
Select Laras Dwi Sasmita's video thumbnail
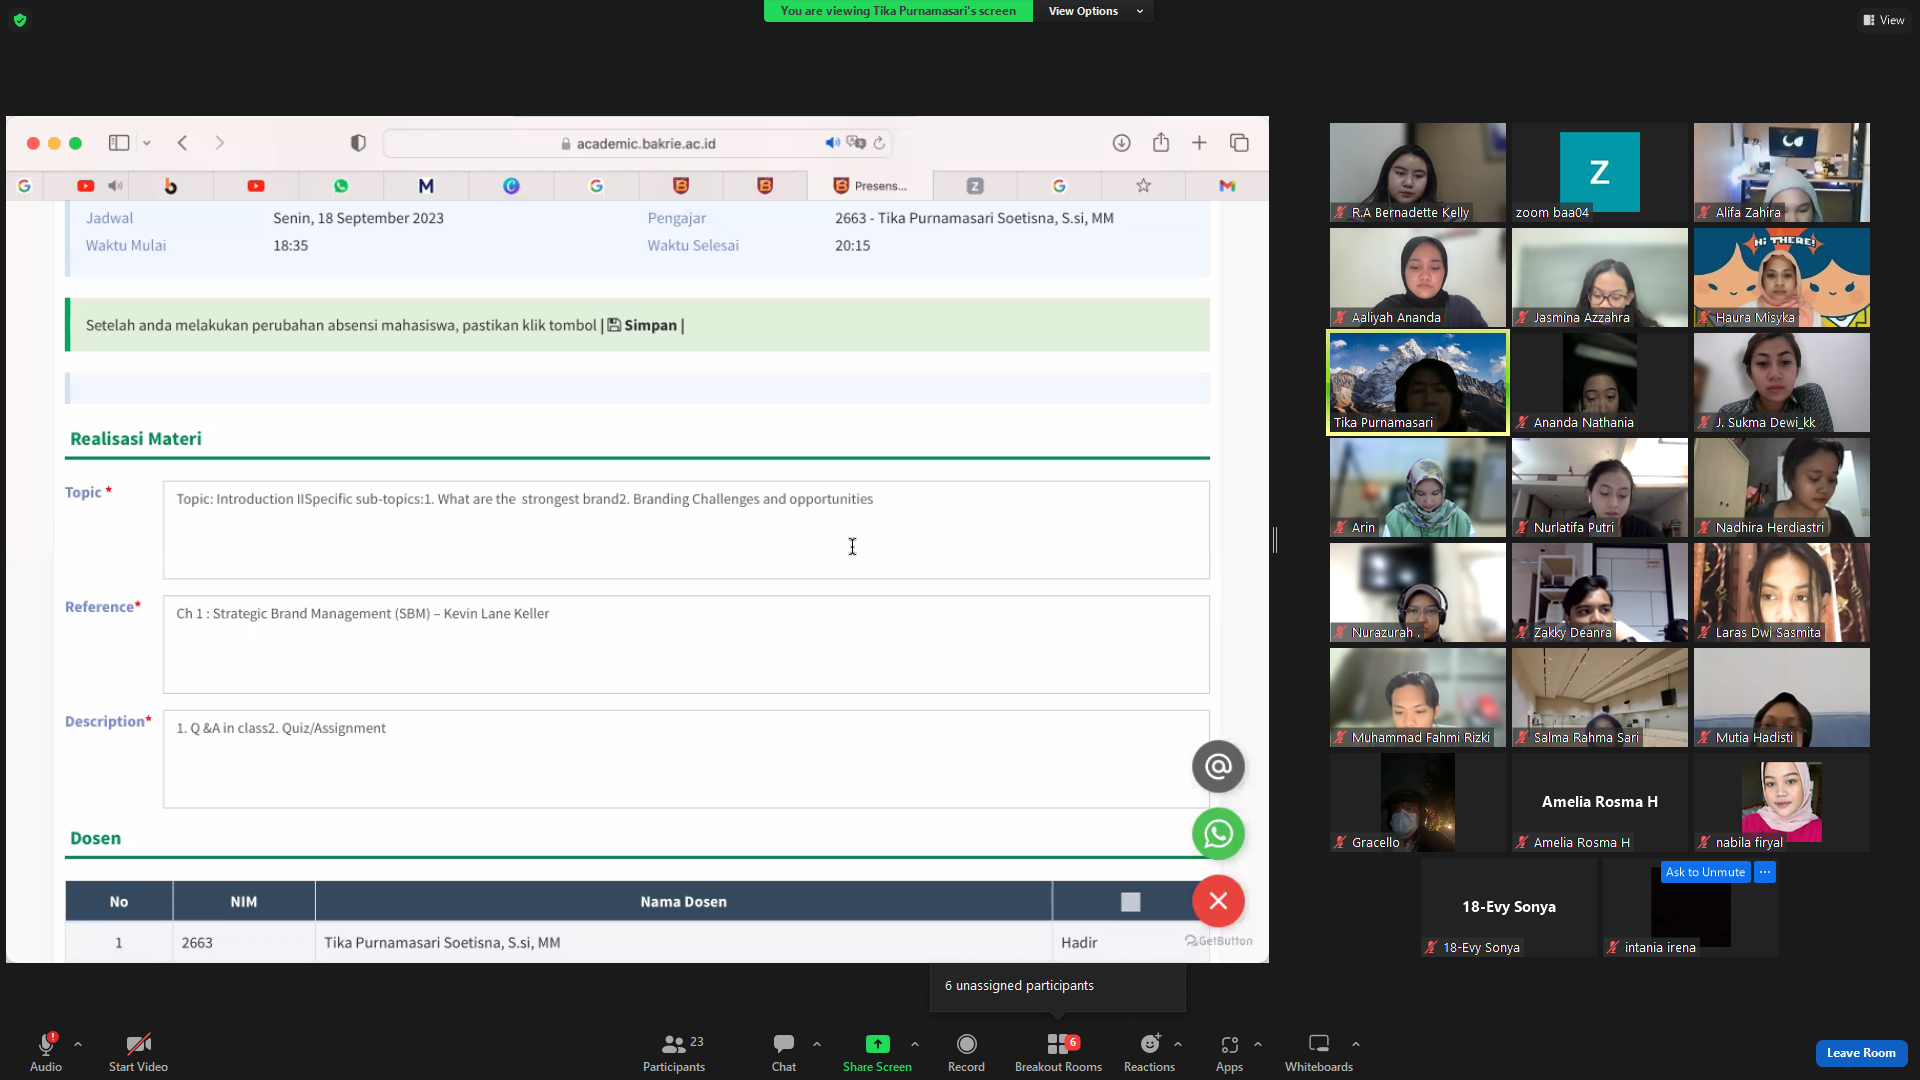pos(1781,592)
